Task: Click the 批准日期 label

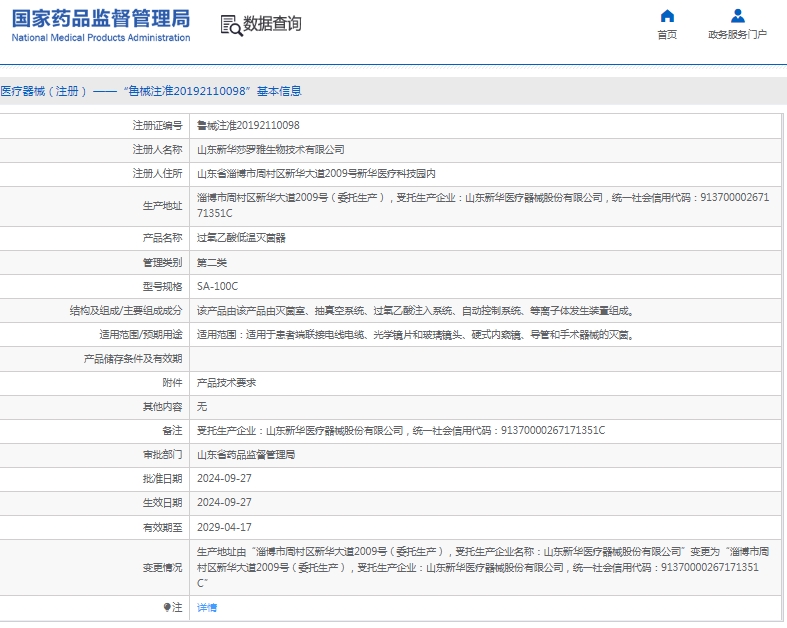Action: coord(162,479)
